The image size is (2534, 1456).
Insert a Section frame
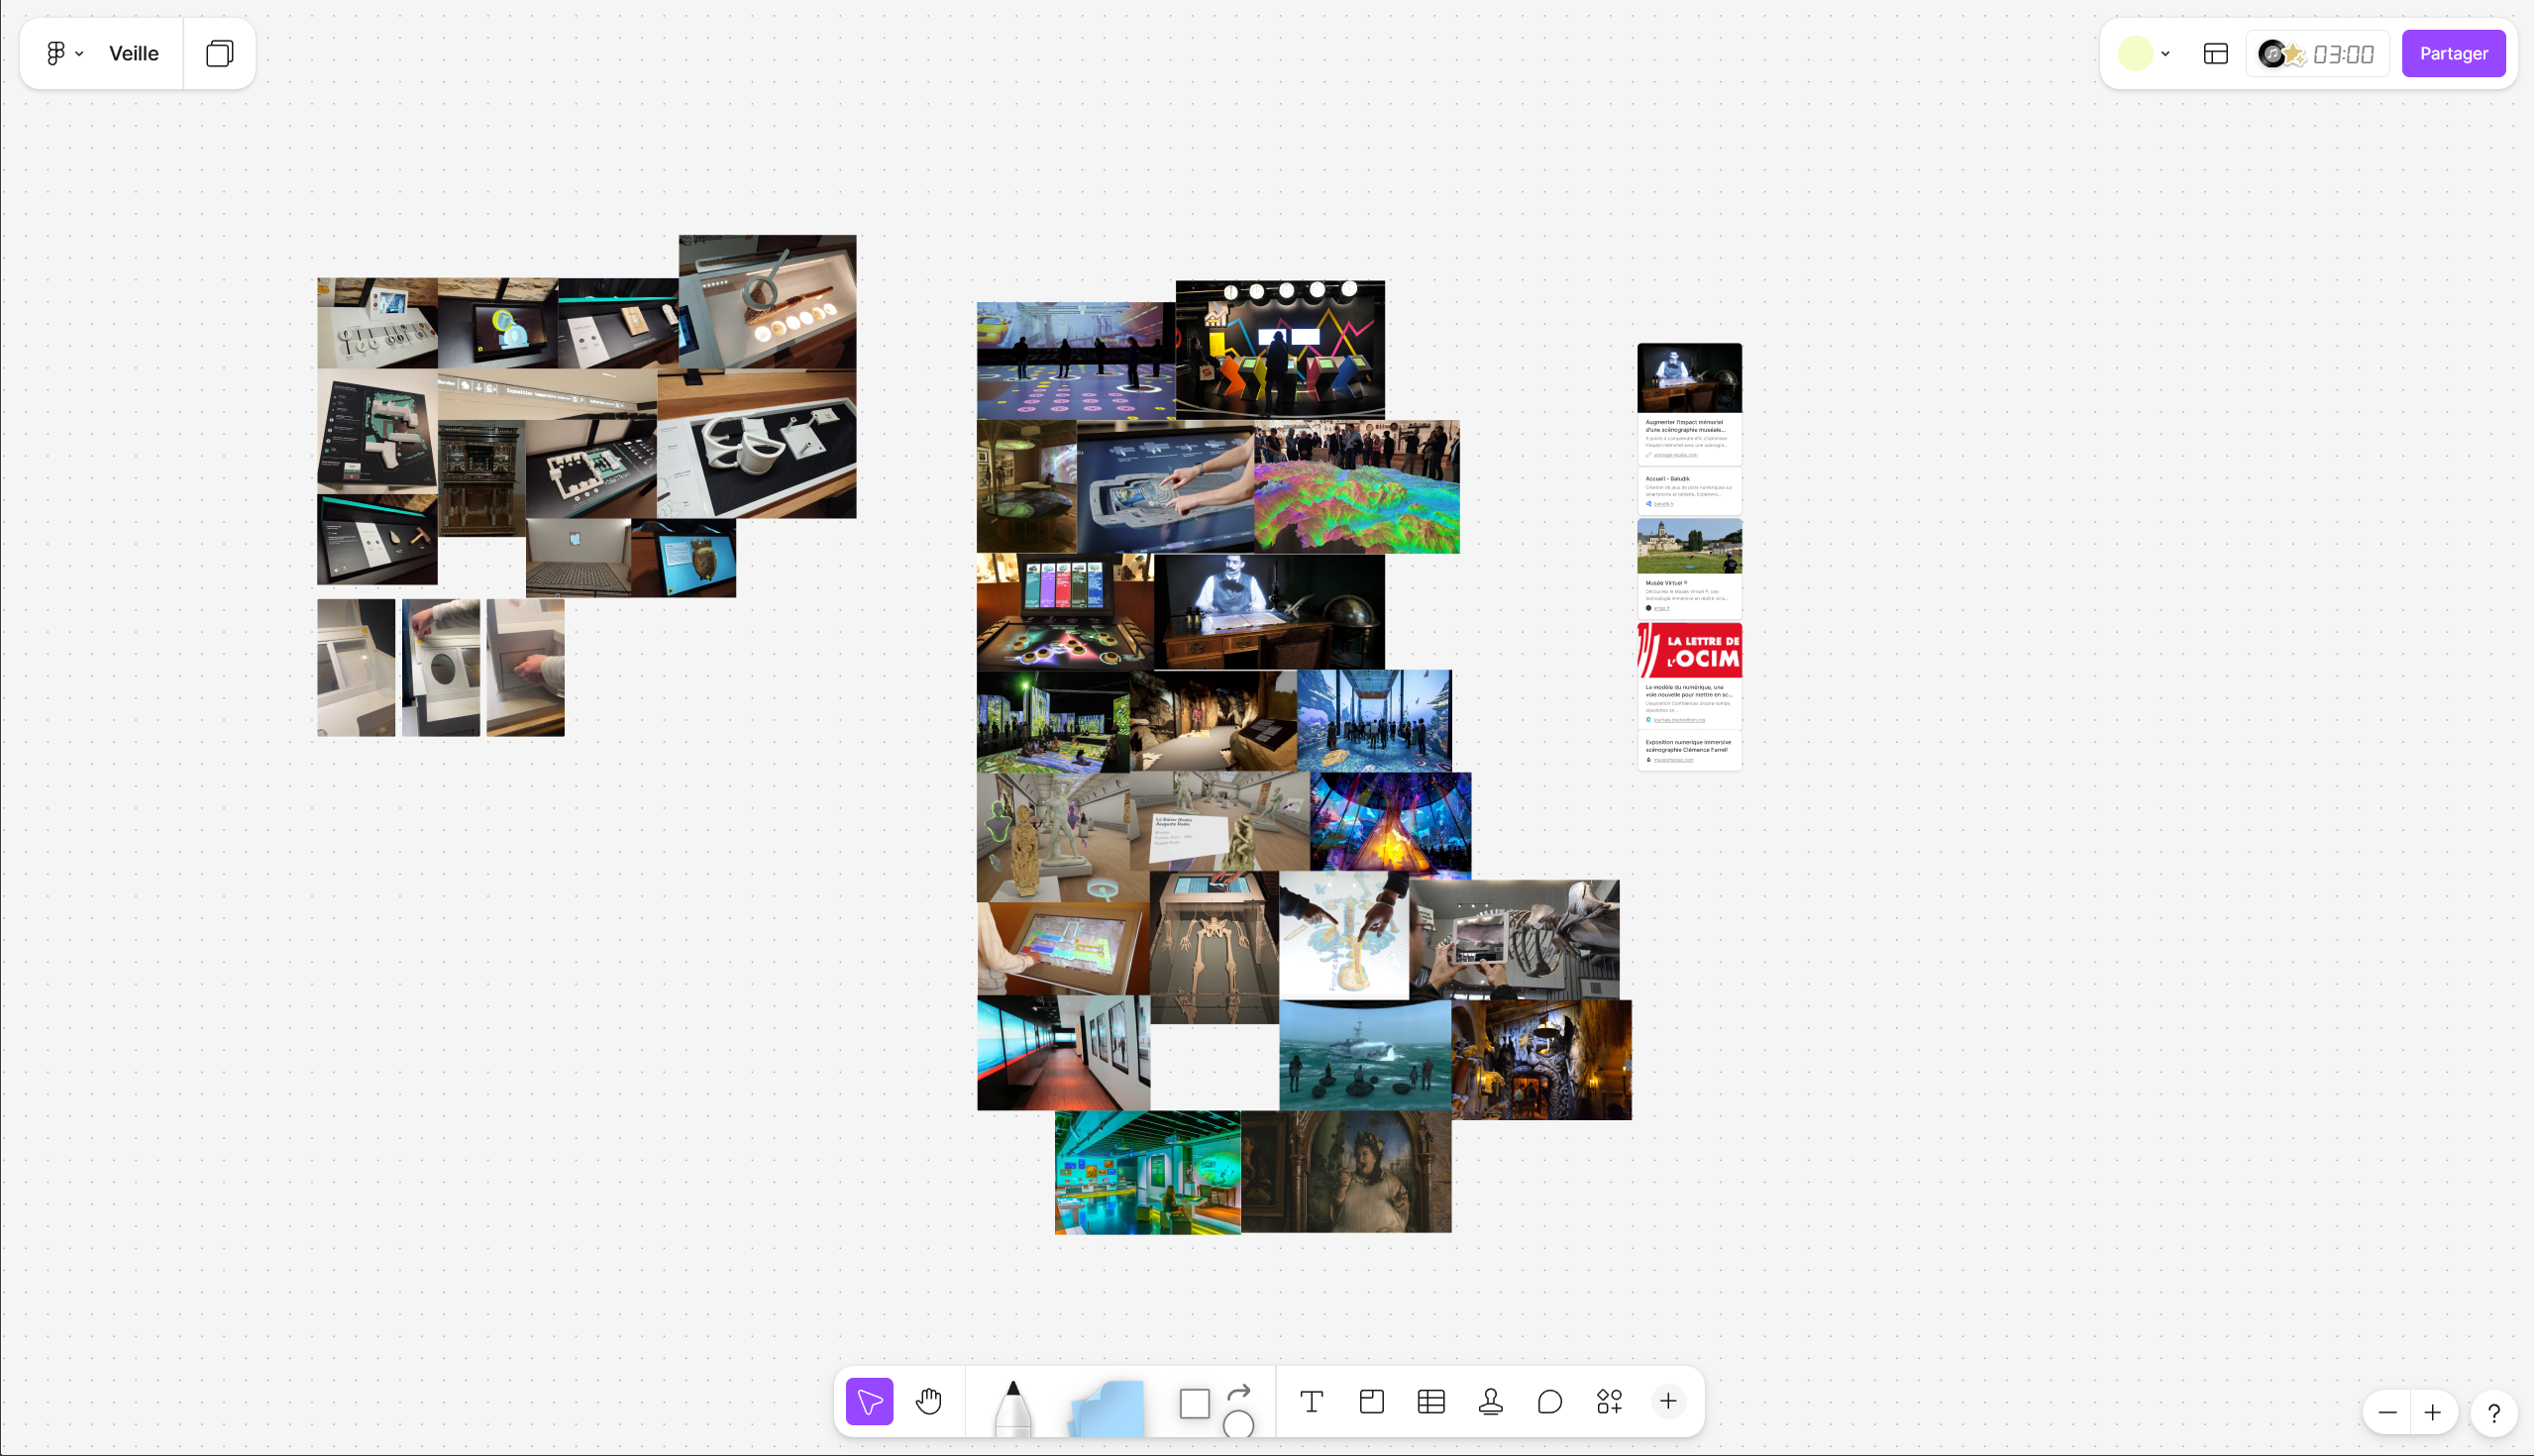tap(1371, 1401)
